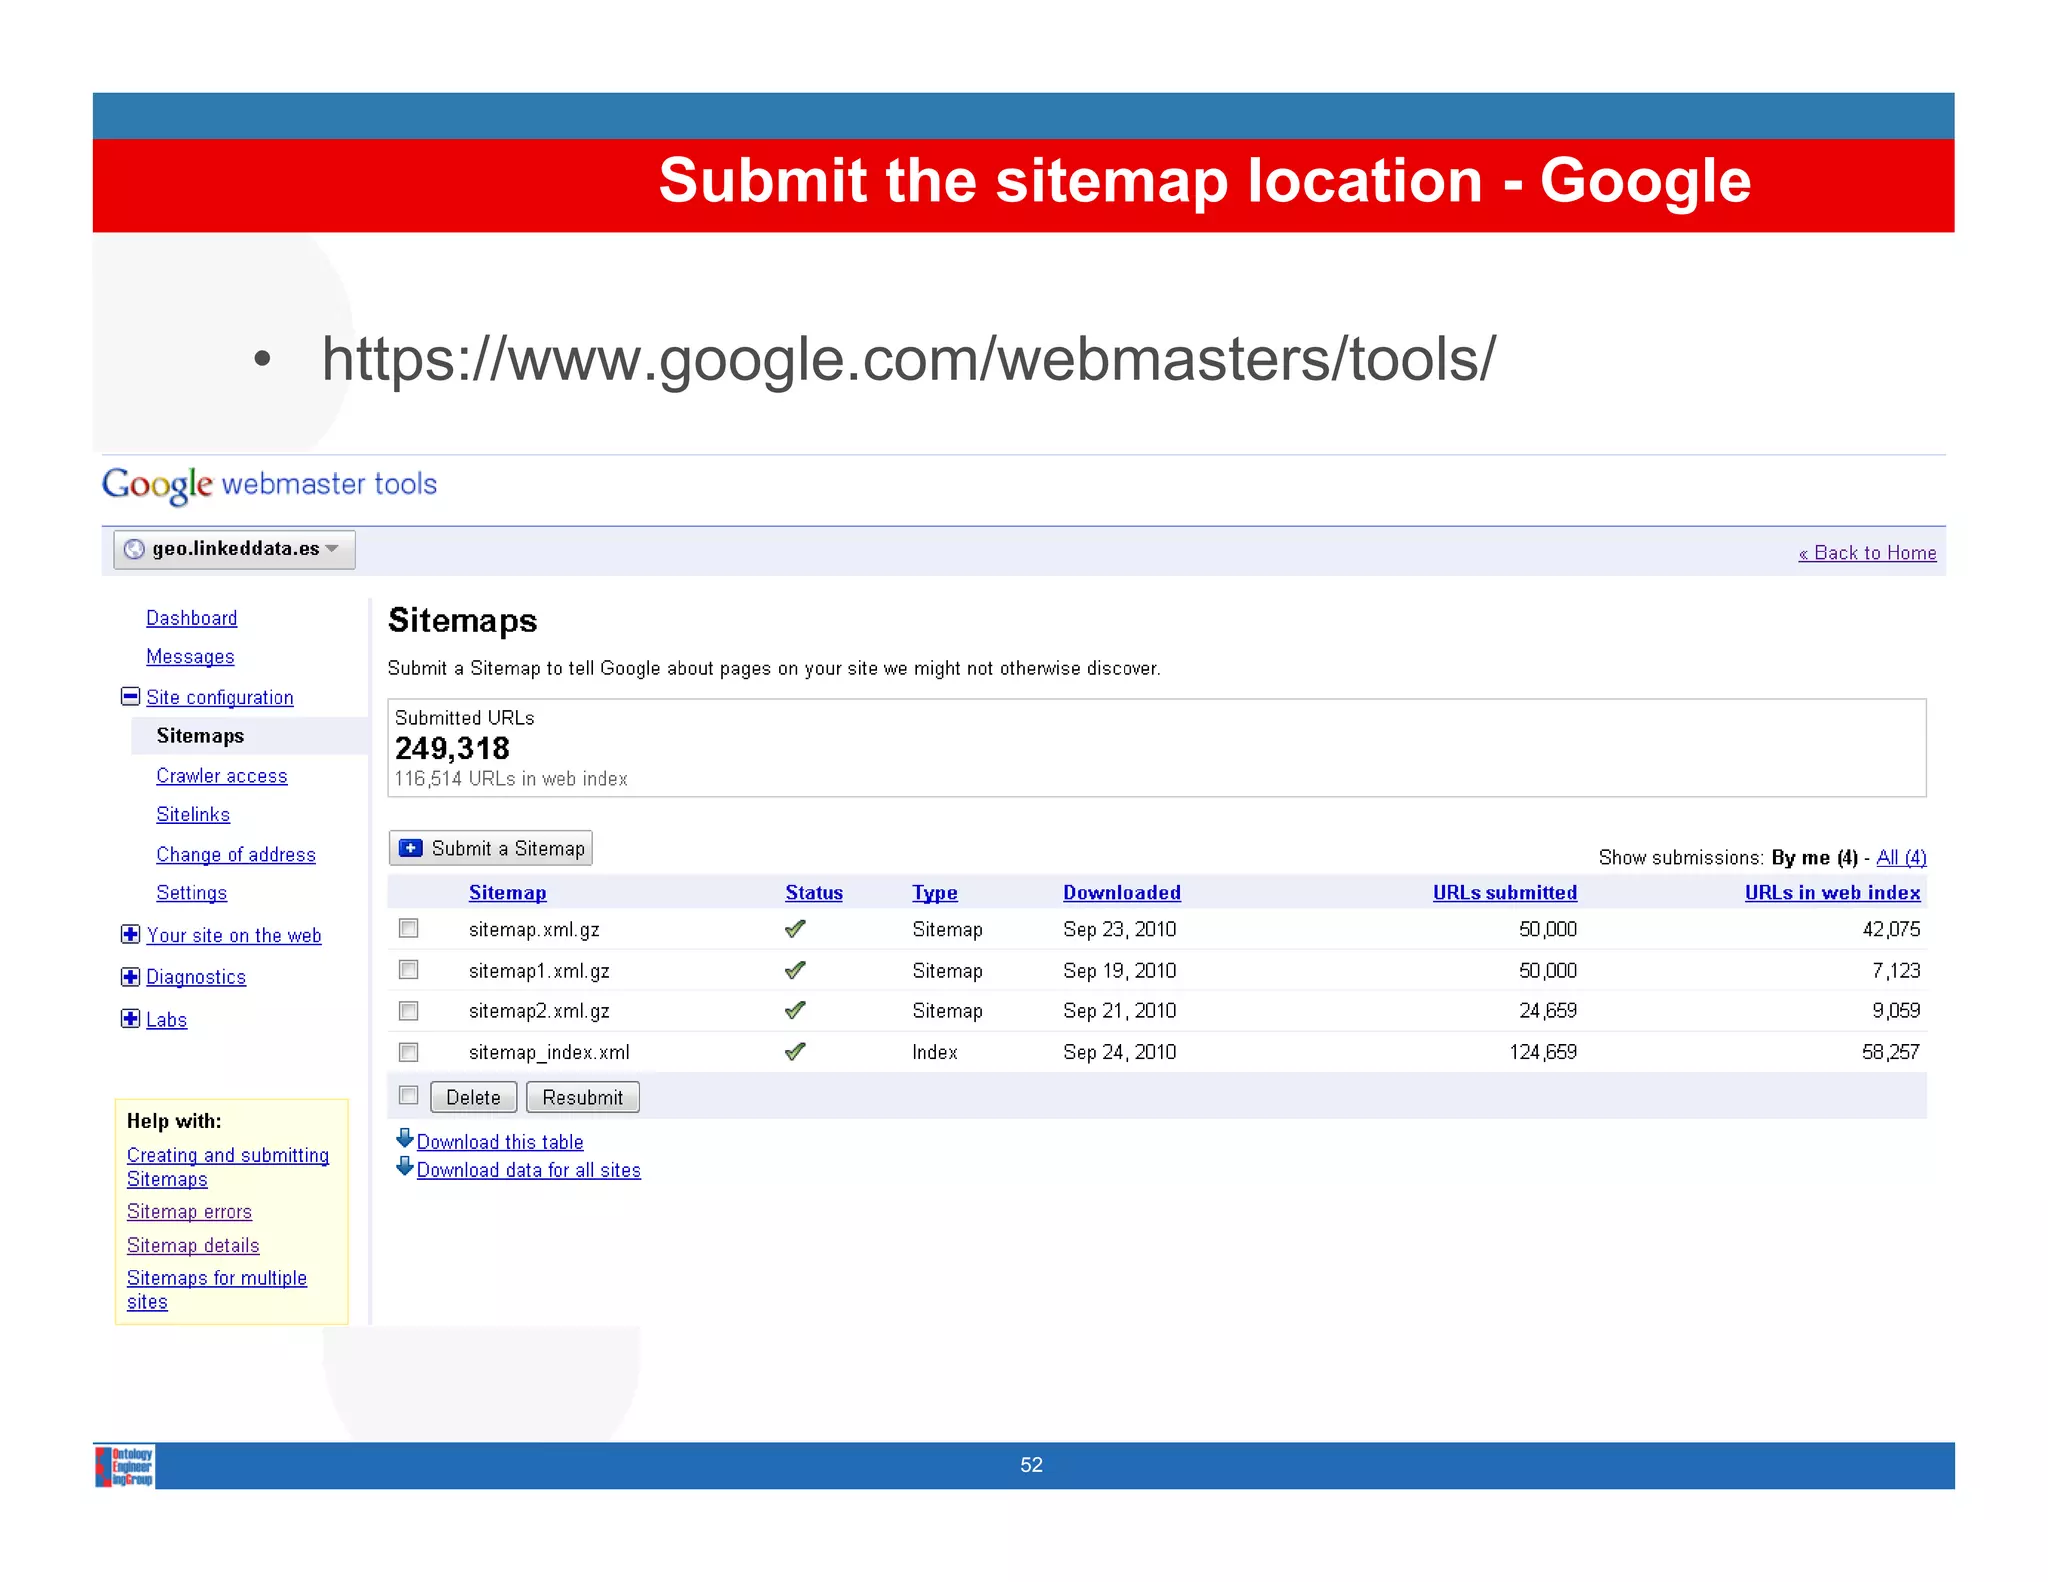The image size is (2048, 1582).
Task: Sort by Sitemap column header
Action: click(x=508, y=893)
